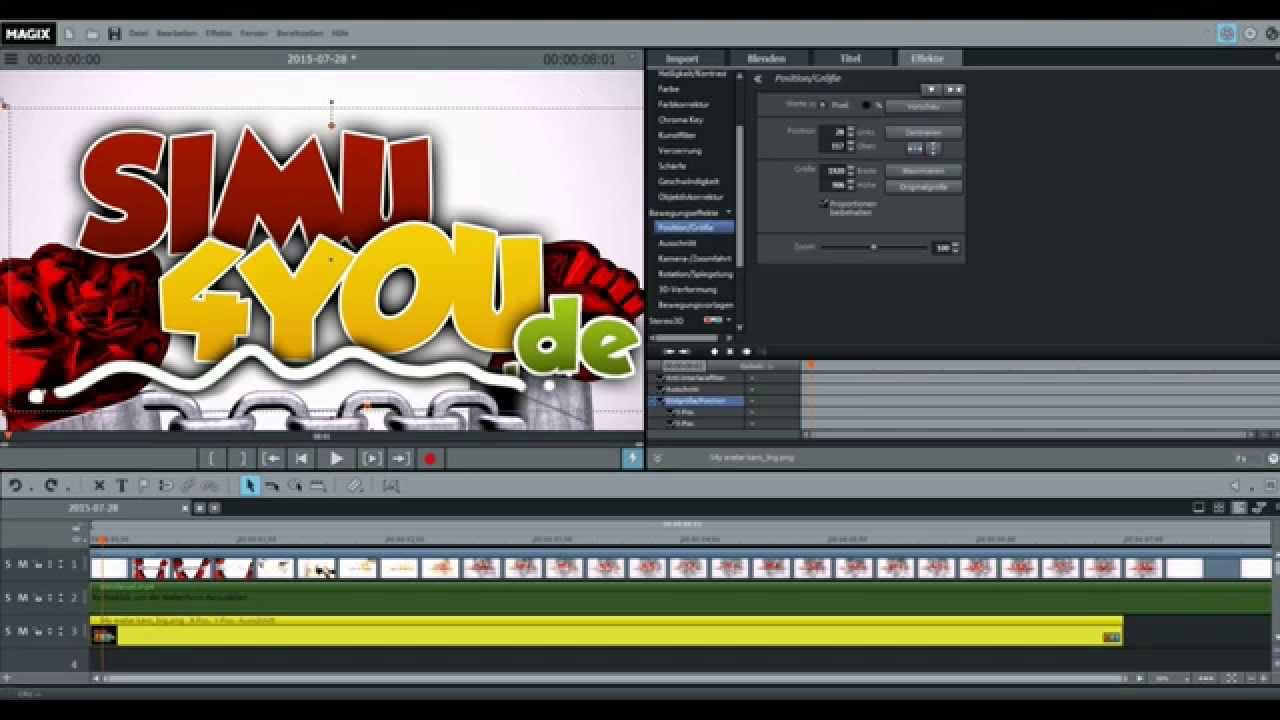Image resolution: width=1280 pixels, height=720 pixels.
Task: Set range end with right bracket button
Action: (241, 458)
